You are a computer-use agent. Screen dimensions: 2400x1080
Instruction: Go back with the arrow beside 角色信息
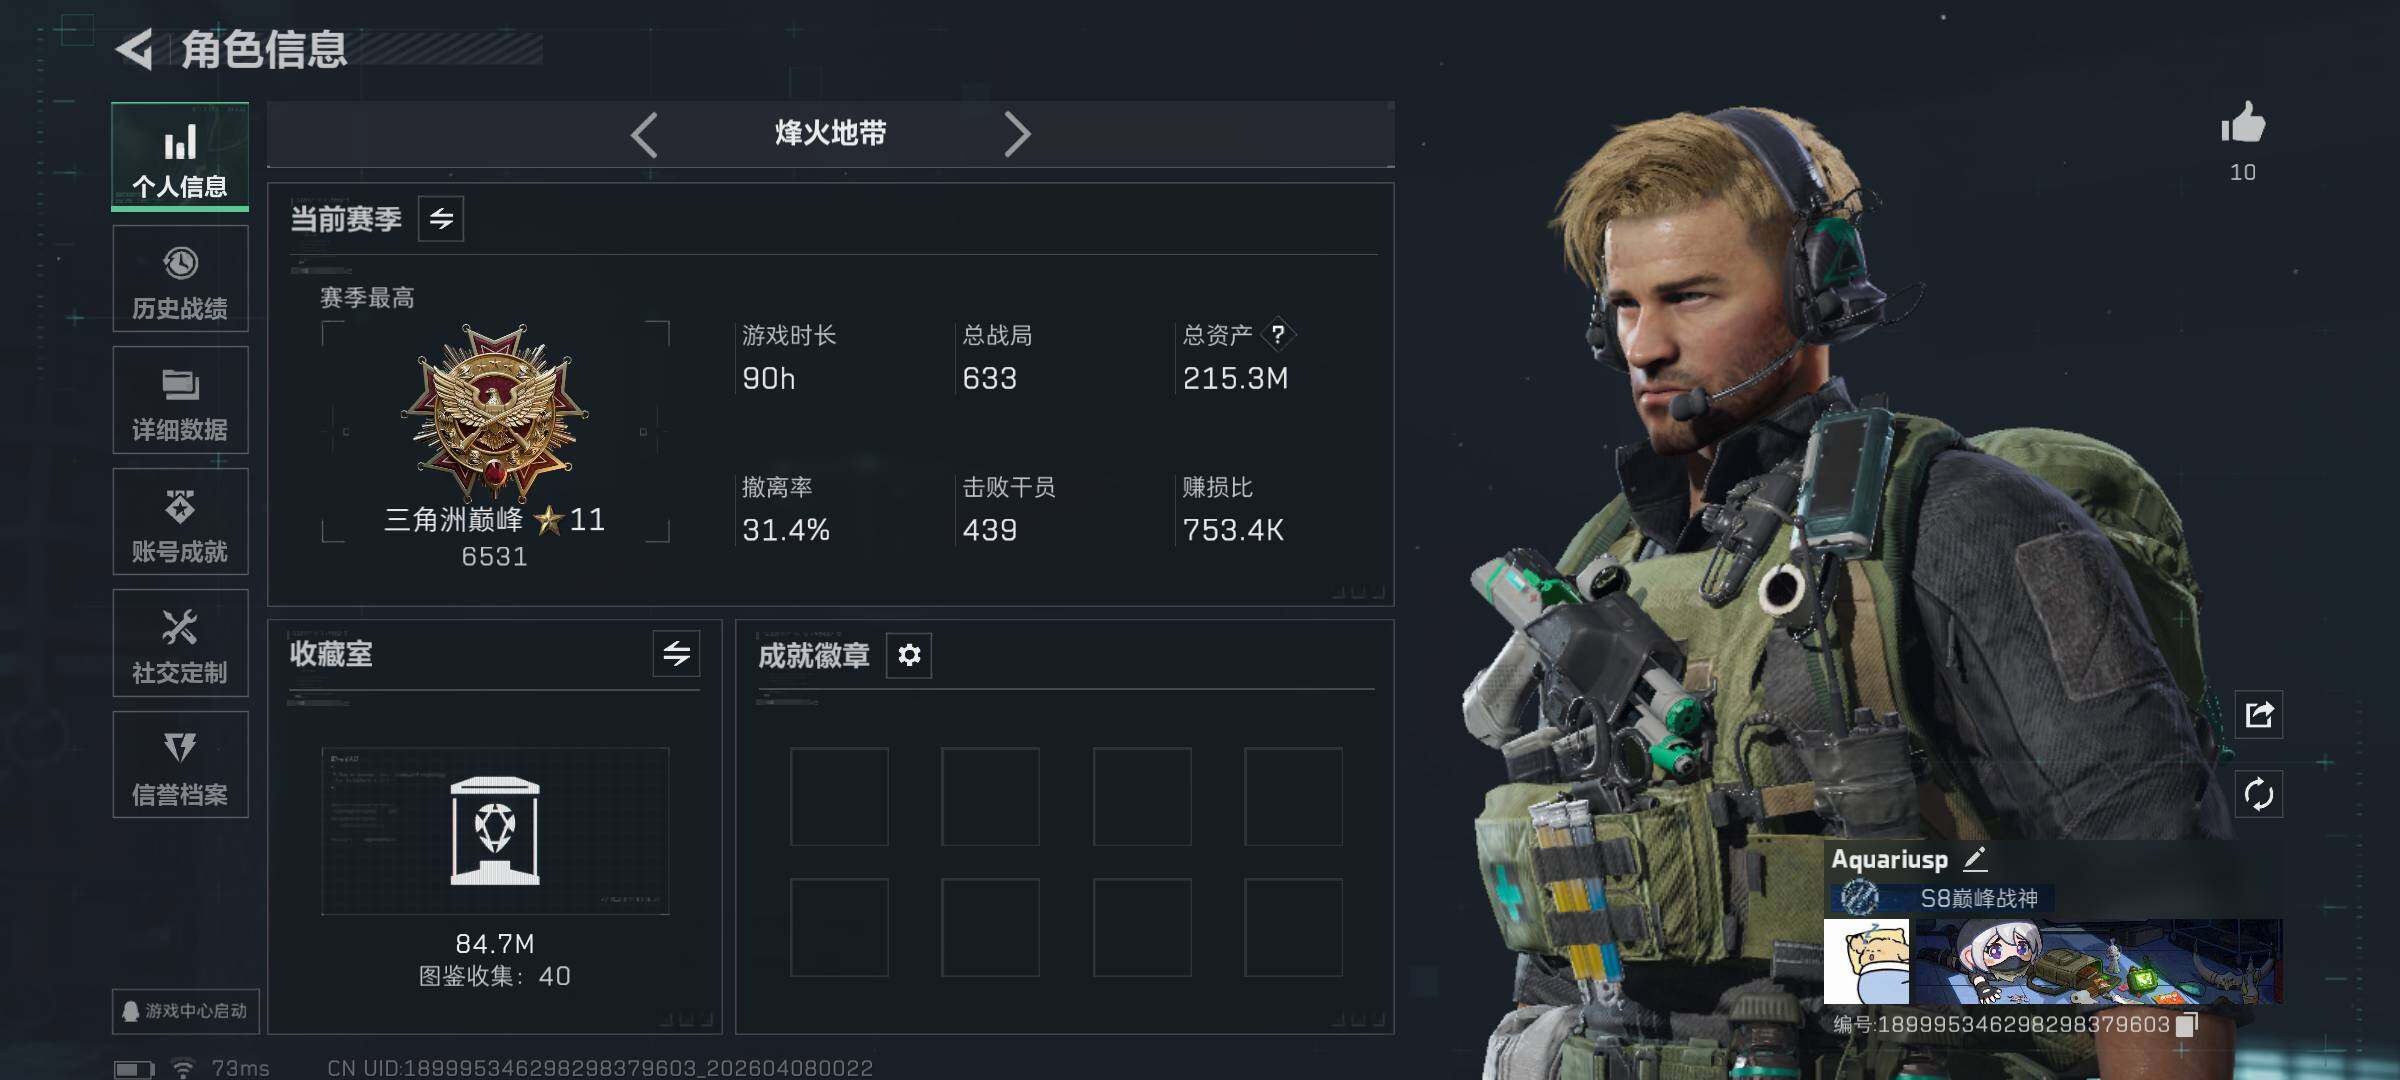pos(134,49)
